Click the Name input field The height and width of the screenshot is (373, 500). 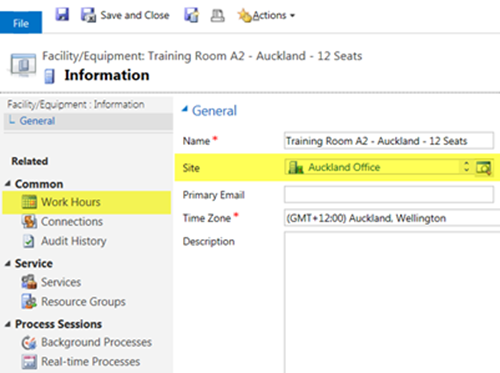click(389, 141)
